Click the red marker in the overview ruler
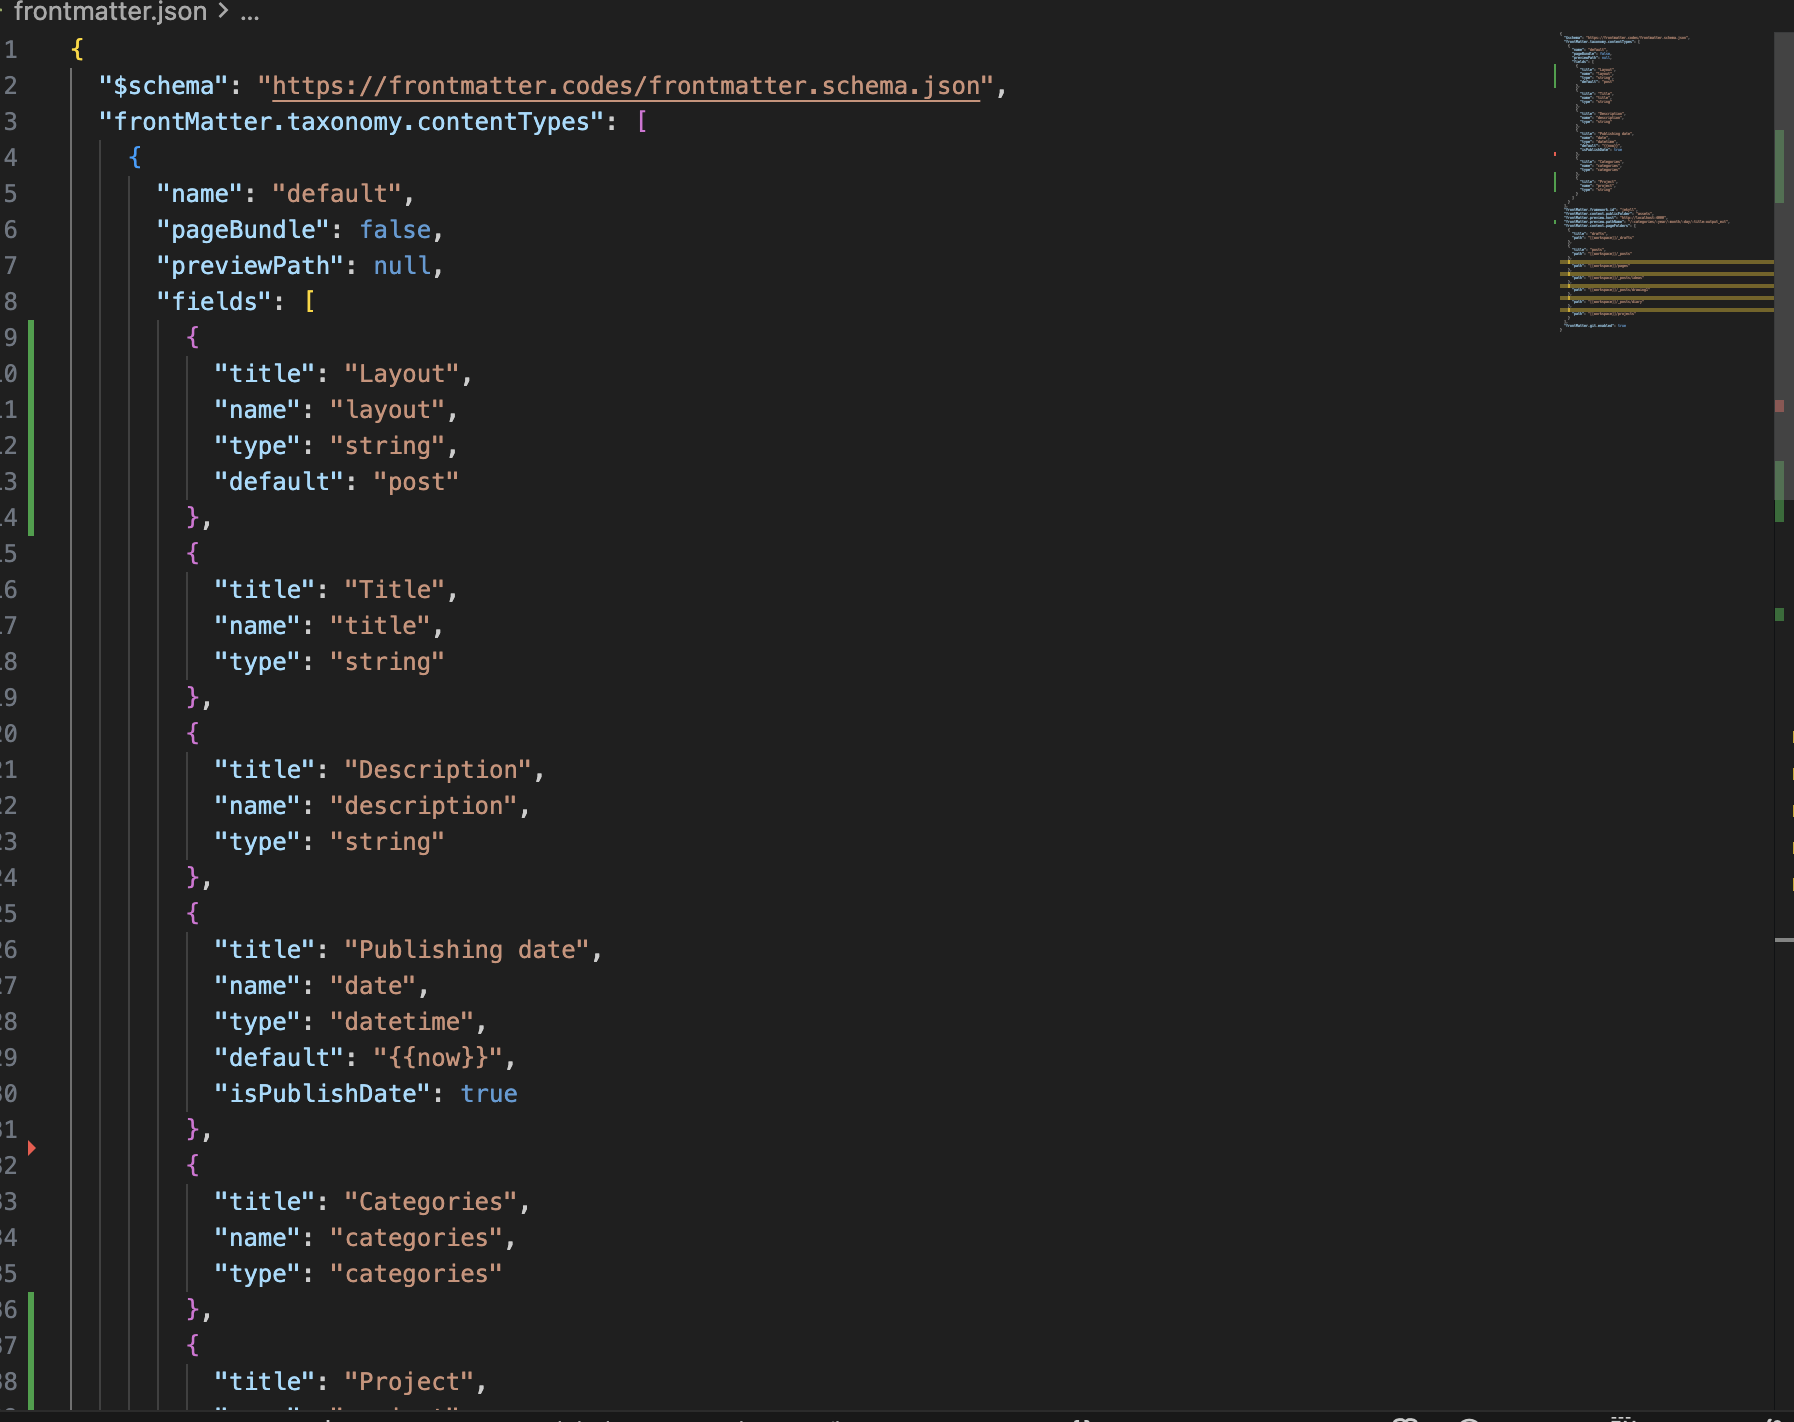The height and width of the screenshot is (1422, 1794). coord(1780,406)
